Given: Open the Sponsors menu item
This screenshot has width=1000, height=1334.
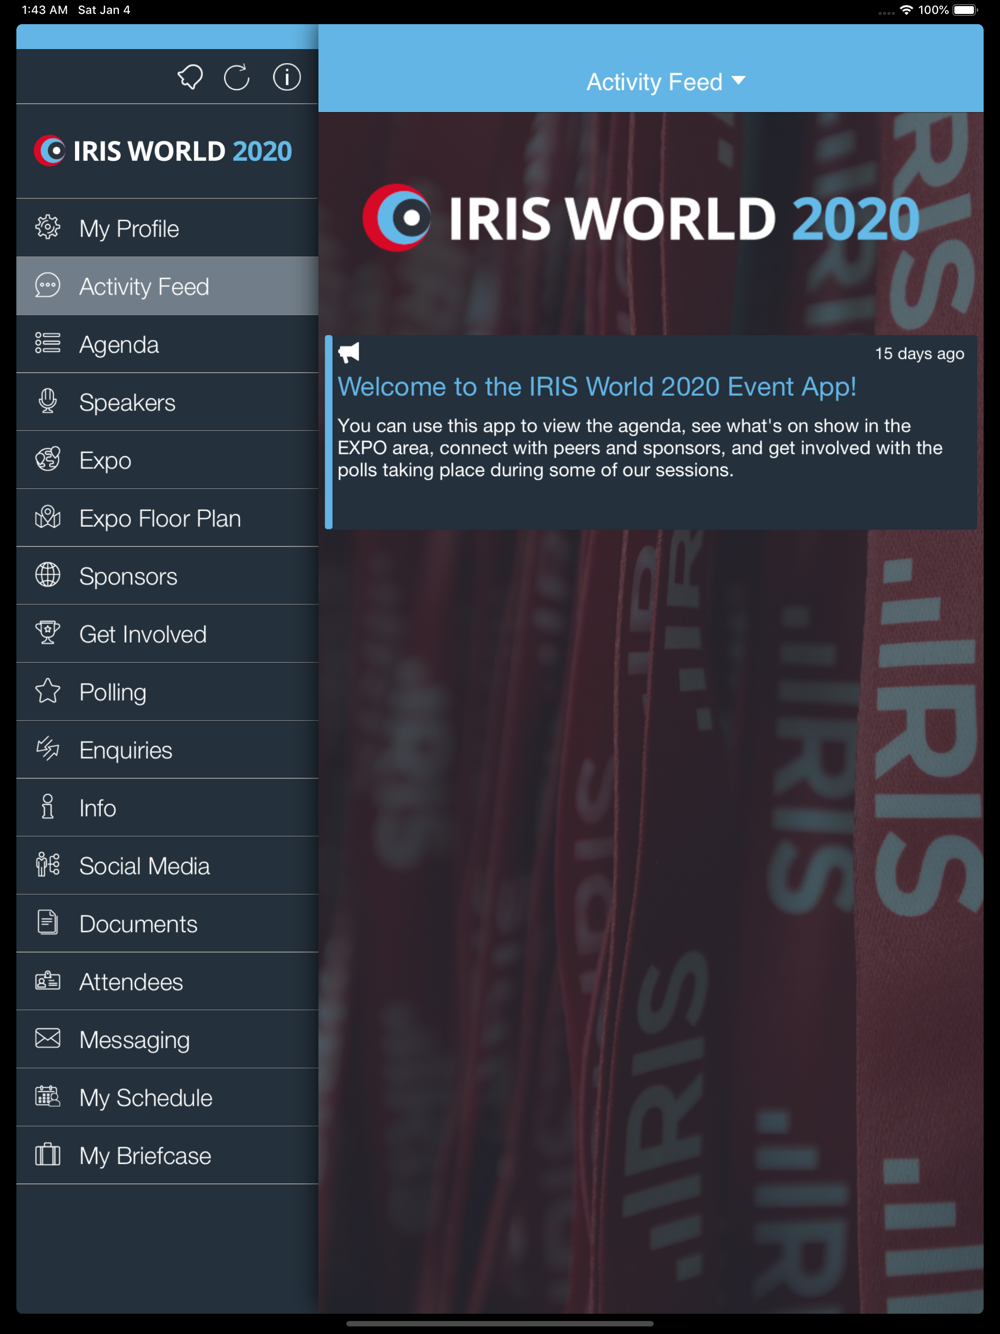Looking at the screenshot, I should coord(167,576).
